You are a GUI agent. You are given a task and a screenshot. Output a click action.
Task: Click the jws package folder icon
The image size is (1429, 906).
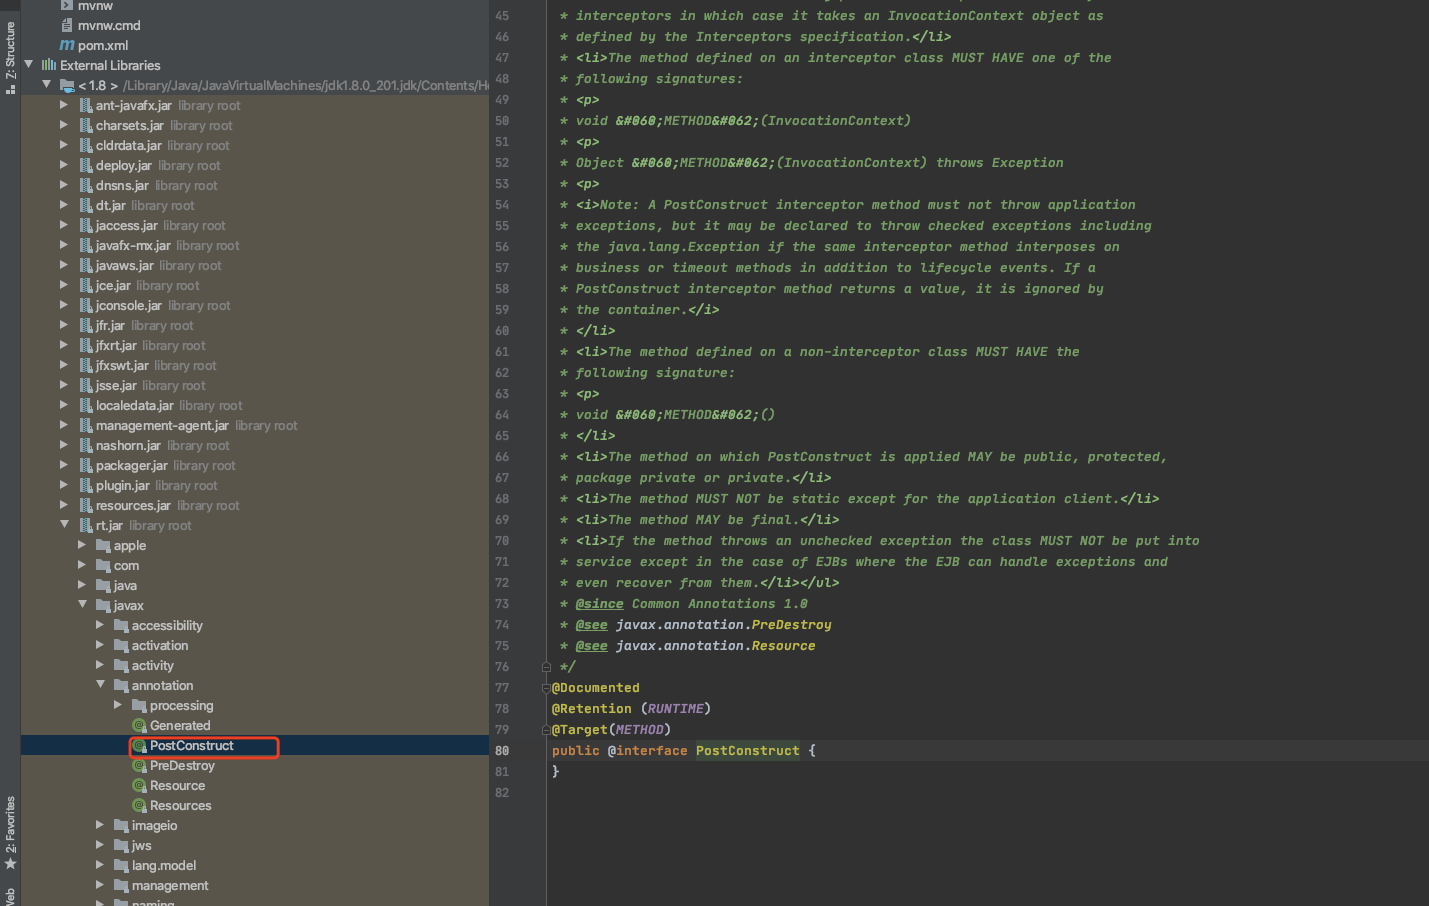[121, 845]
